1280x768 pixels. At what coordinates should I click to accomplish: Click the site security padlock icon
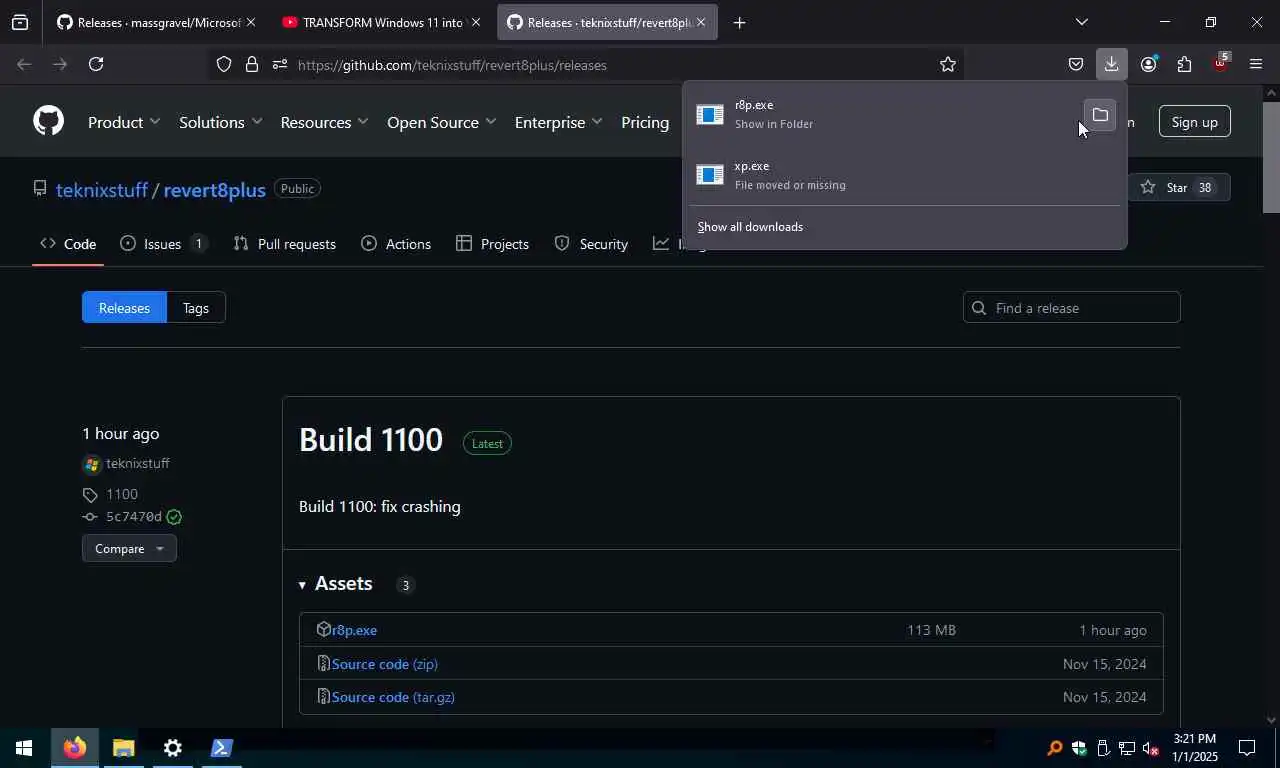tap(252, 64)
